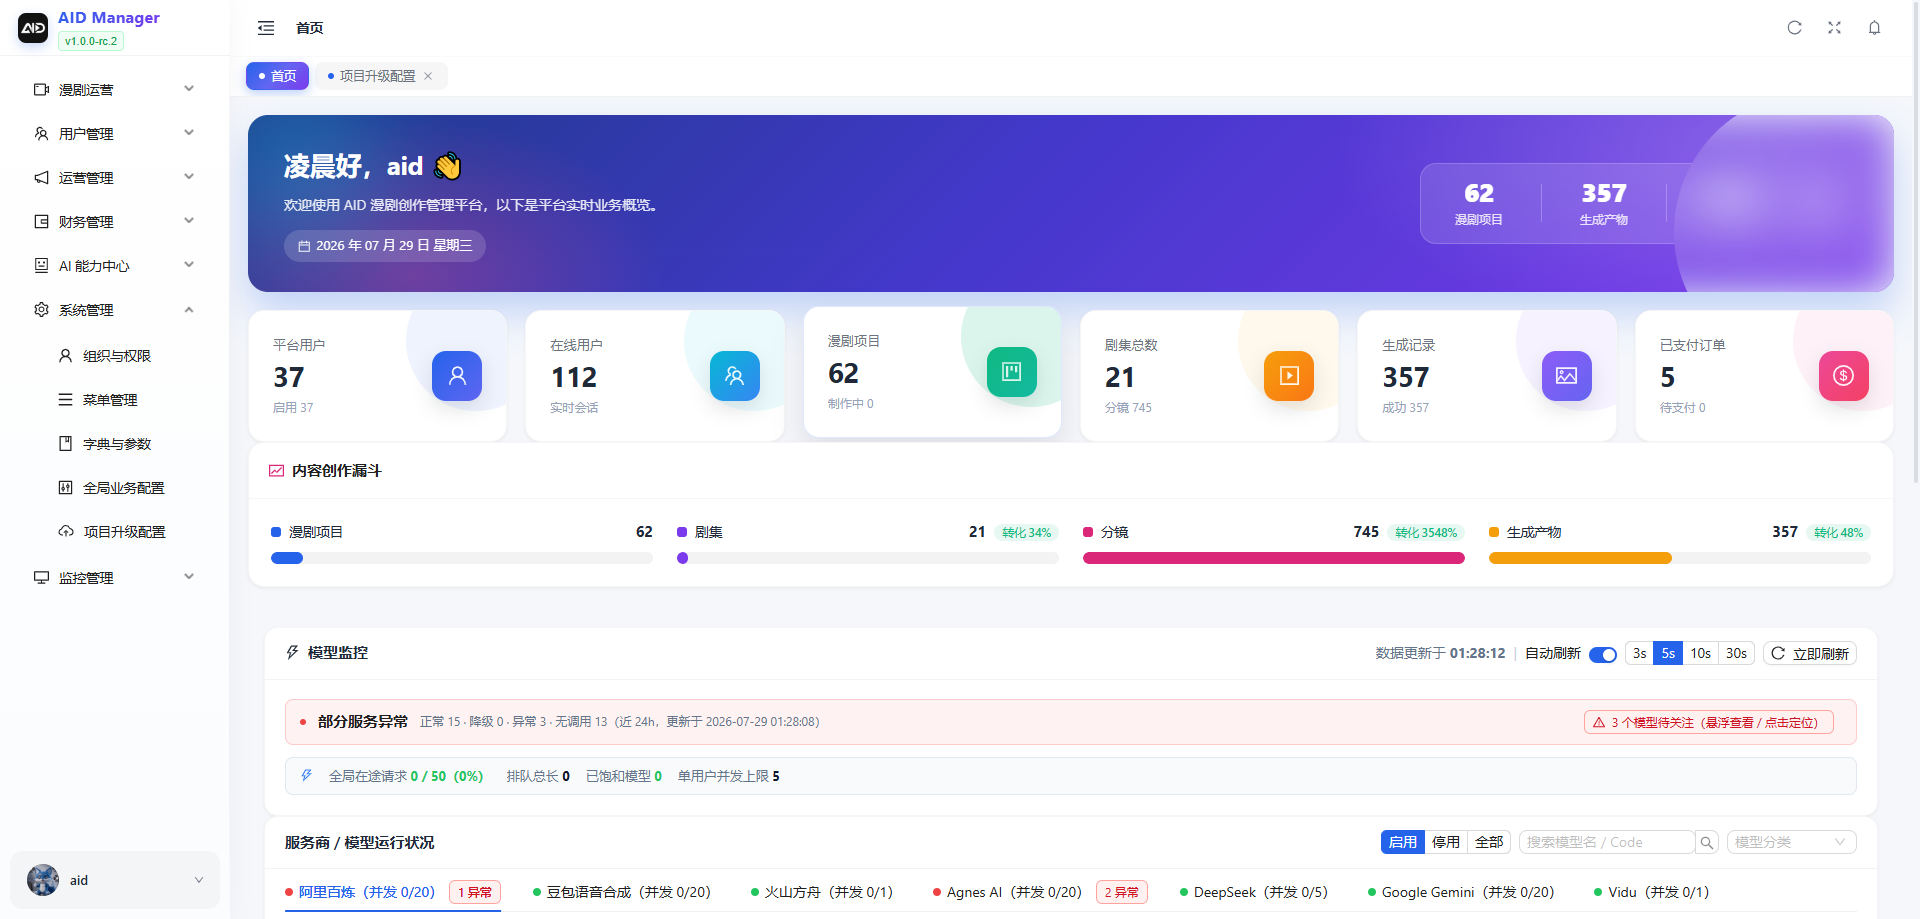Click the chart icon beside 内容创作漏斗
This screenshot has height=919, width=1920.
276,471
